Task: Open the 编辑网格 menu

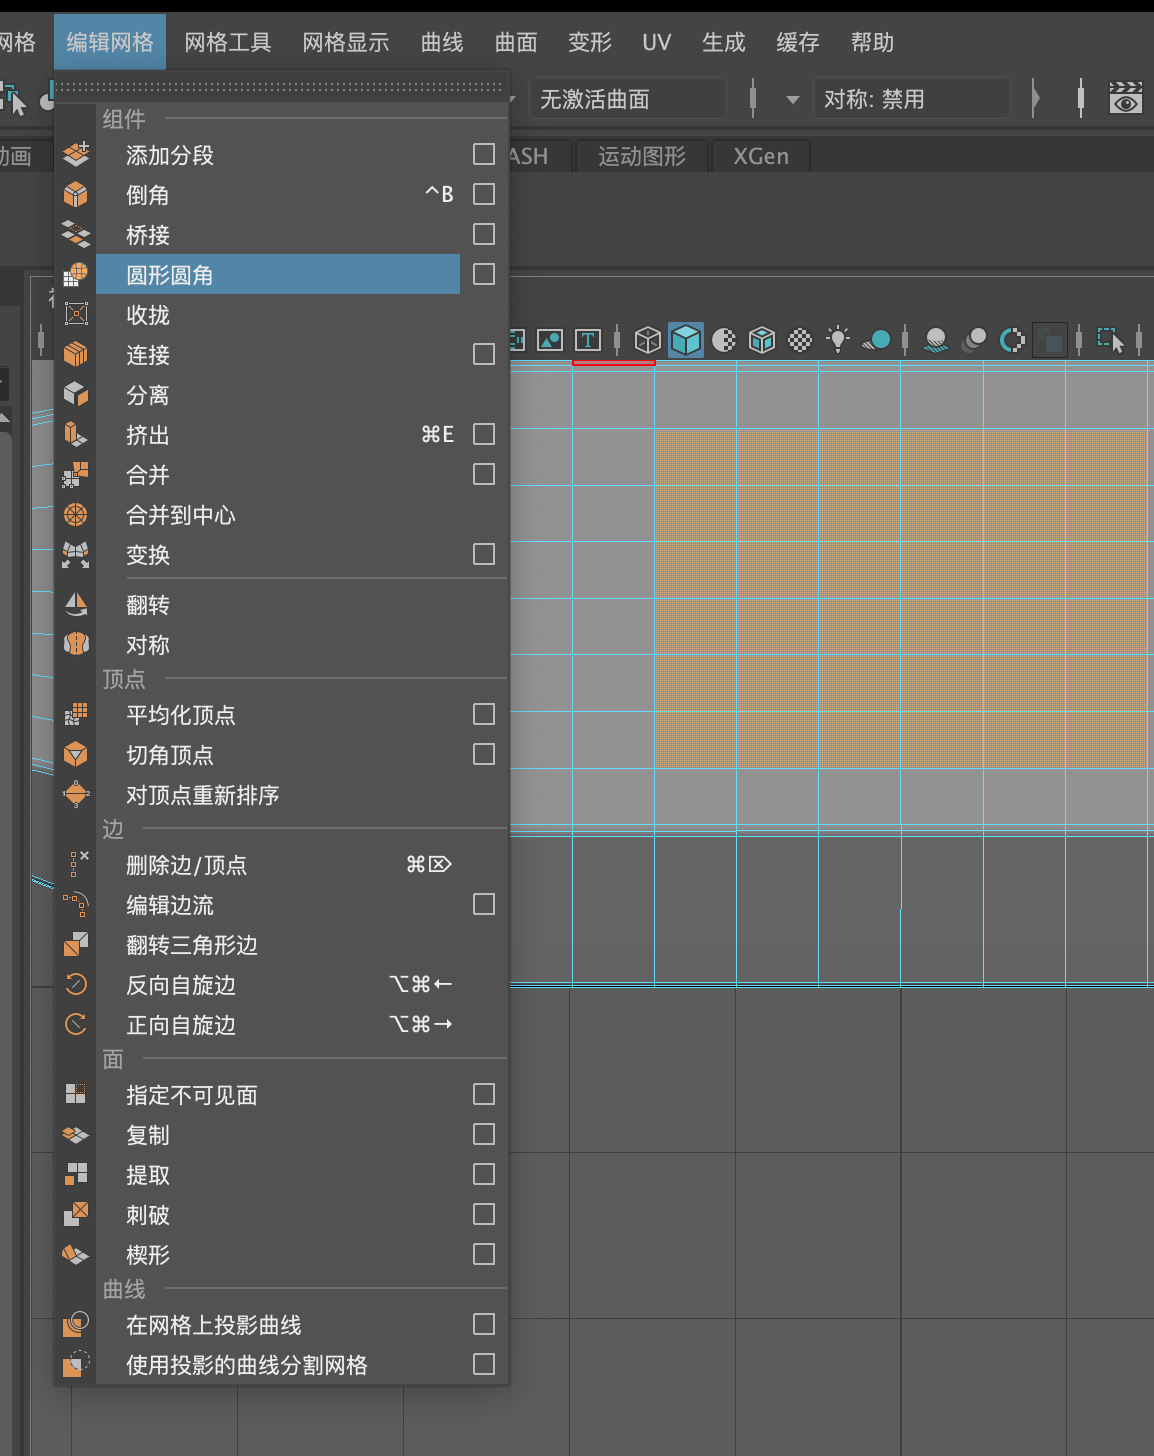Action: (x=110, y=42)
